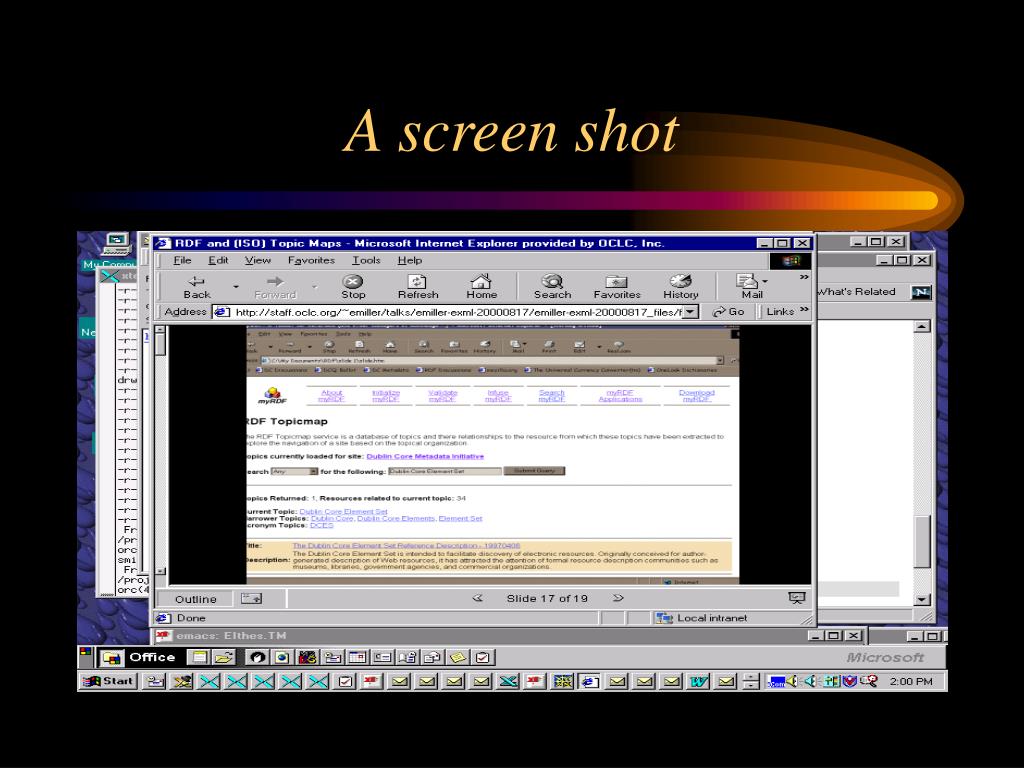Click the Go button
The width and height of the screenshot is (1024, 768).
coord(728,312)
